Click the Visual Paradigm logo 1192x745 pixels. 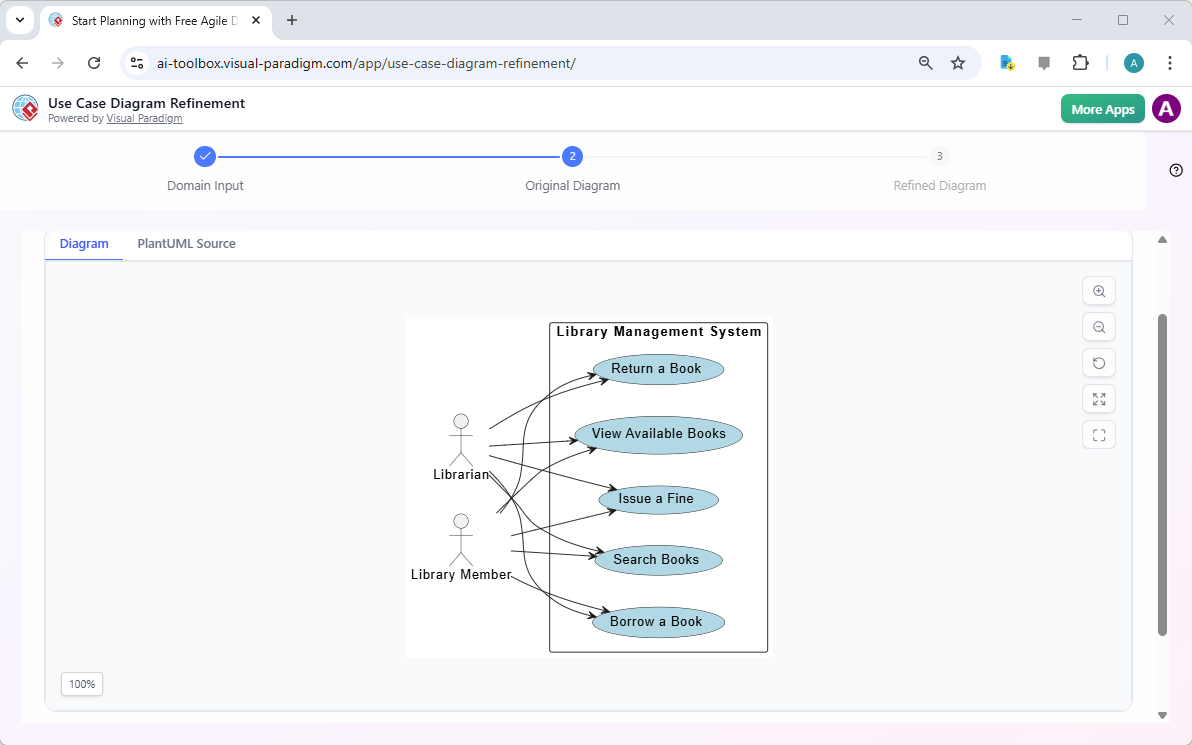(25, 108)
